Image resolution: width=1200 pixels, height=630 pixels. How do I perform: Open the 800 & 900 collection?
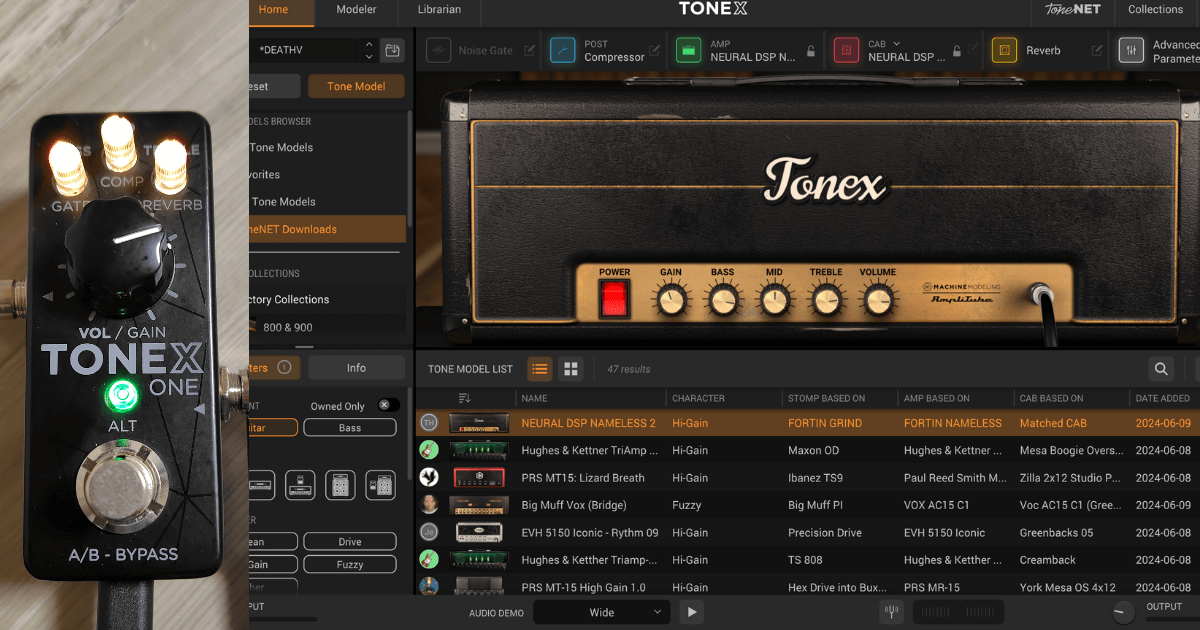(x=328, y=327)
